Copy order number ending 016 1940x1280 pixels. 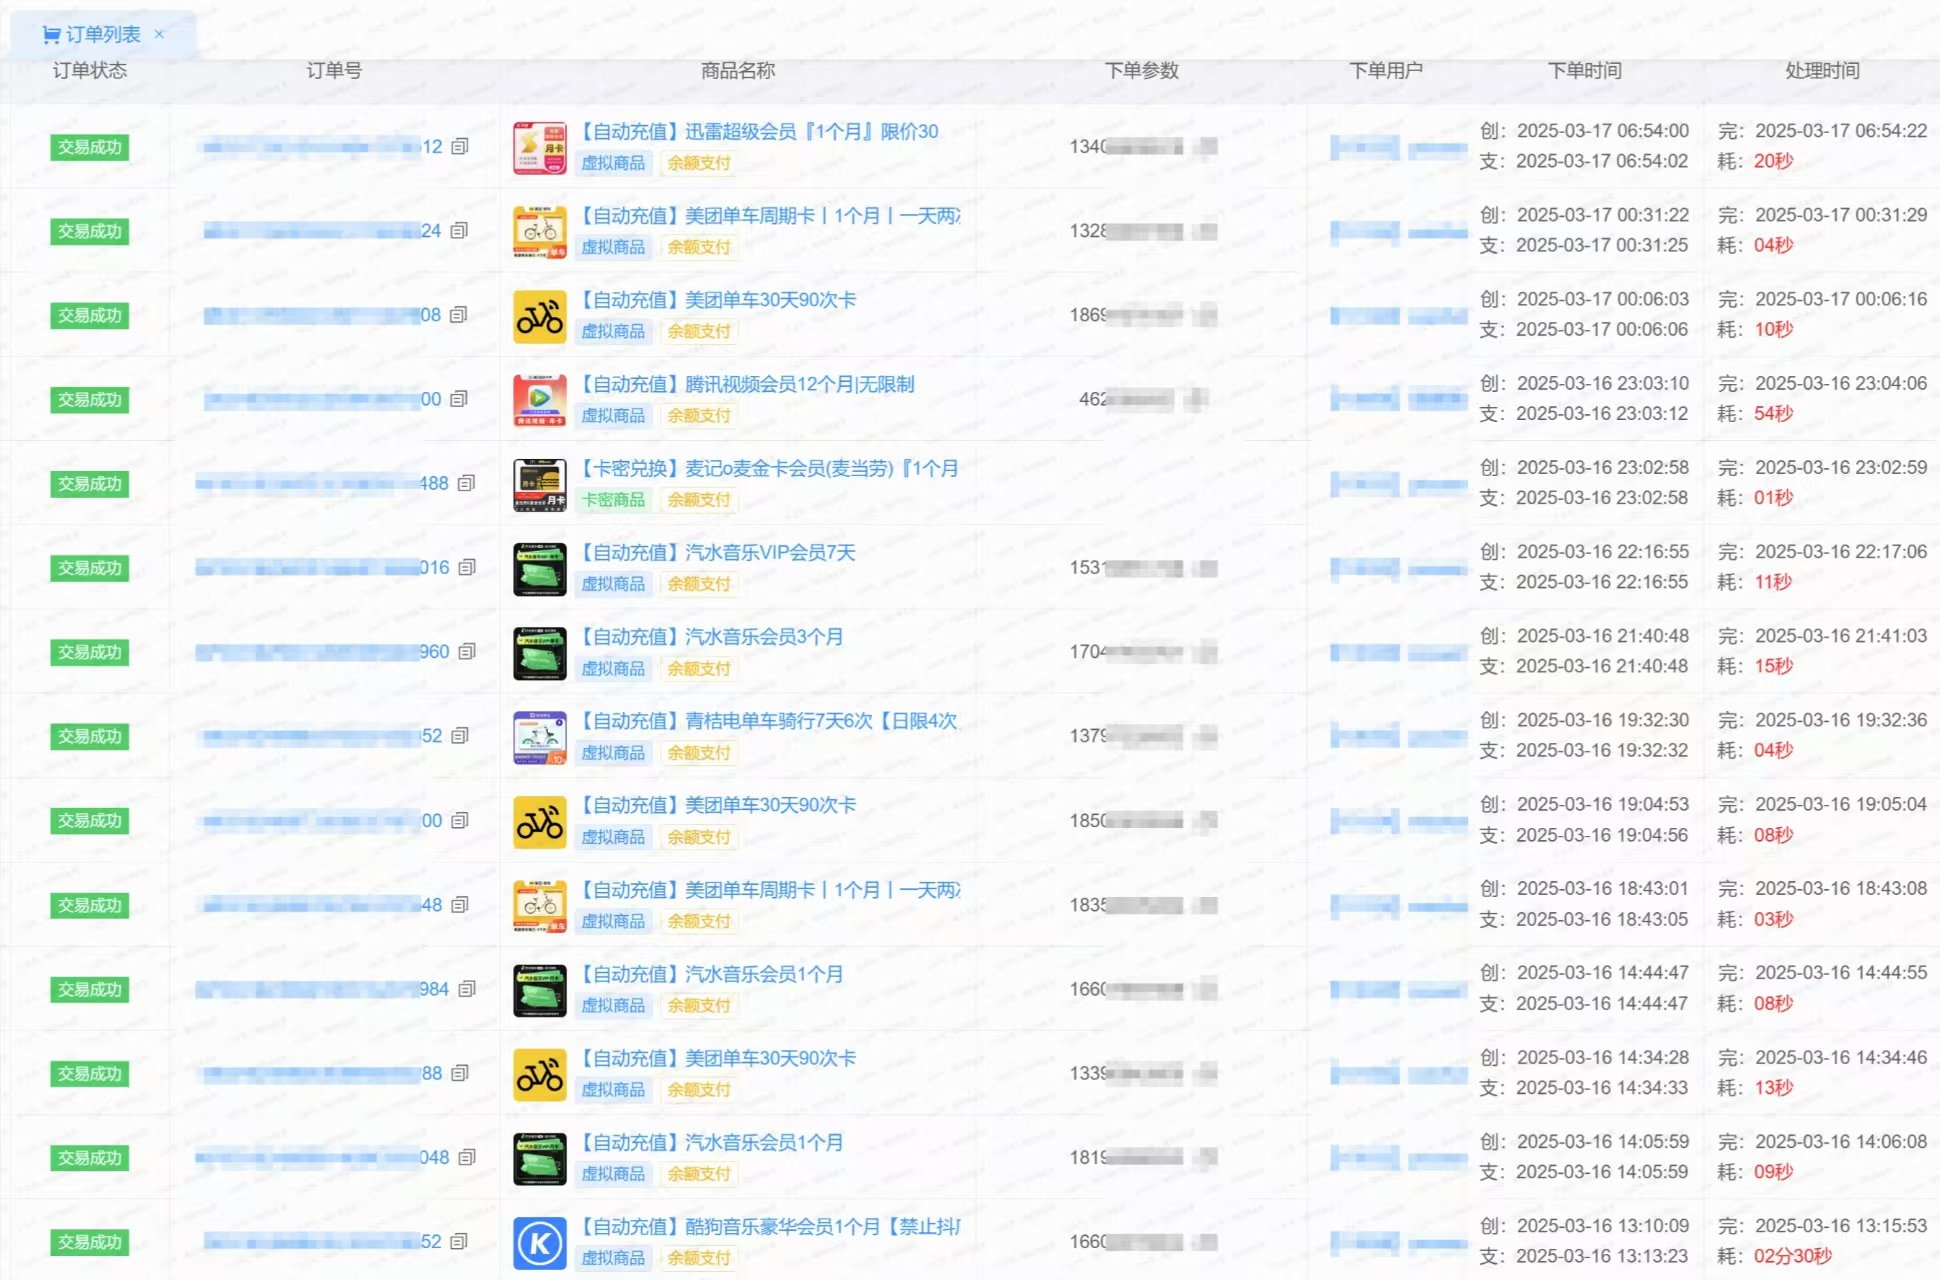pos(466,567)
